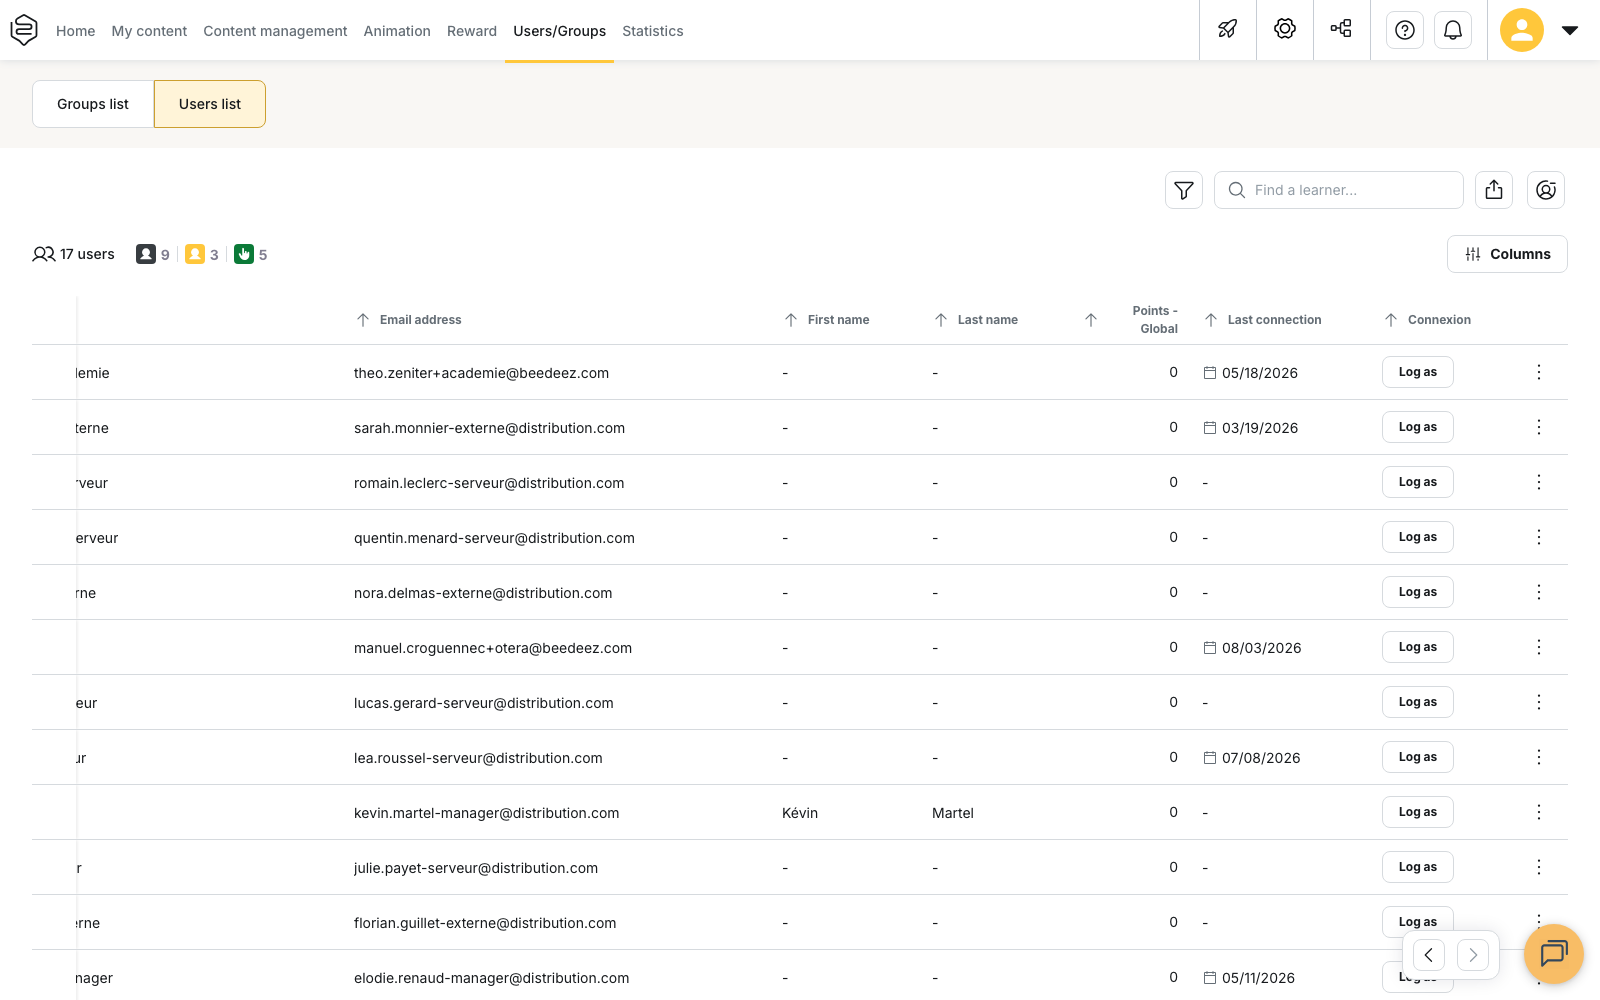The width and height of the screenshot is (1600, 1000).
Task: Log as manuel.croguennec+otera user
Action: 1418,647
